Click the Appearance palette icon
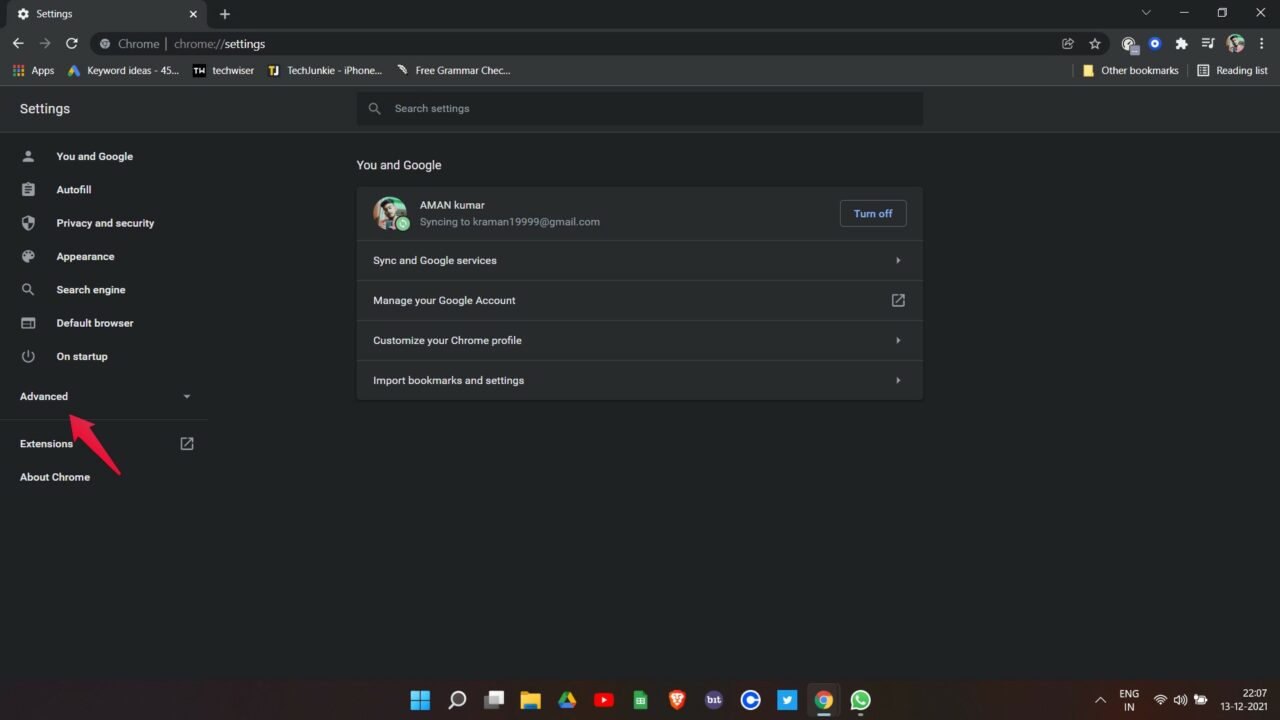The height and width of the screenshot is (720, 1280). [x=28, y=256]
